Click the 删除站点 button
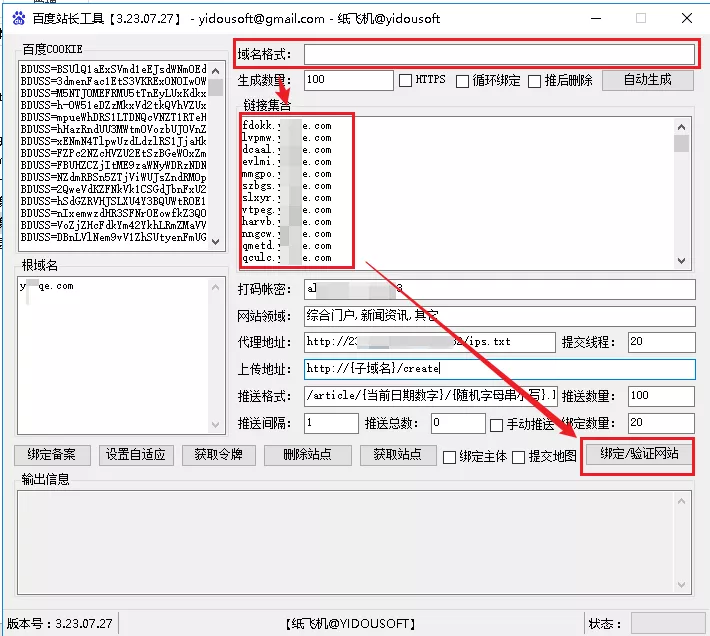 click(307, 455)
